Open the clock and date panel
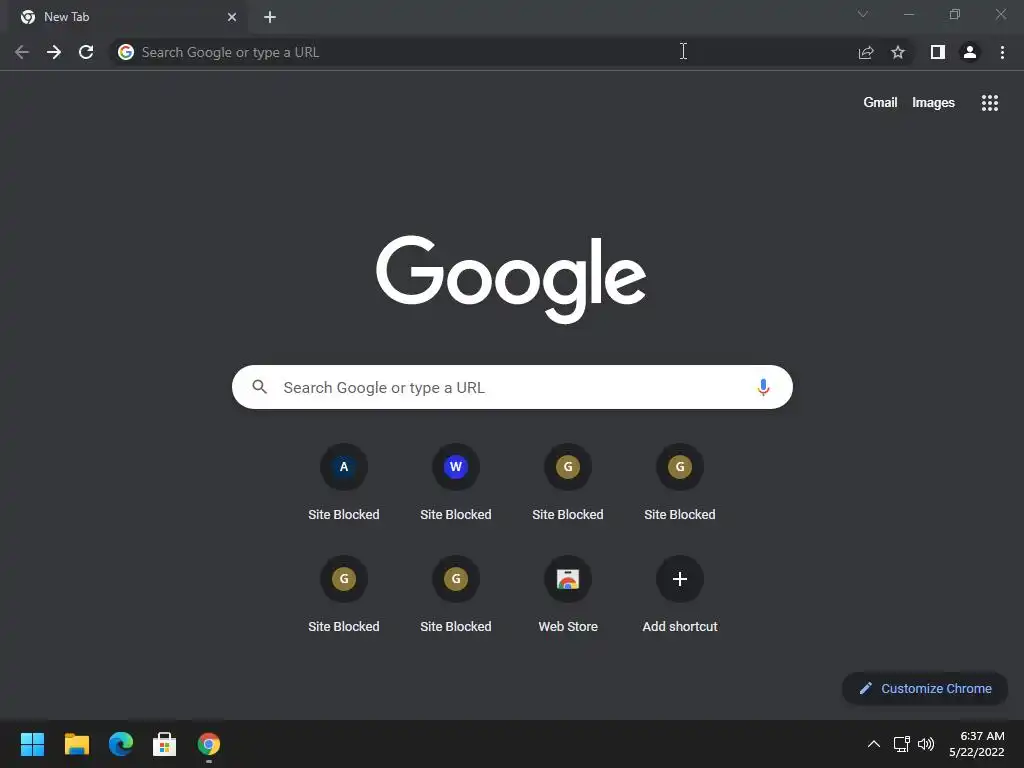Image resolution: width=1024 pixels, height=768 pixels. 976,744
